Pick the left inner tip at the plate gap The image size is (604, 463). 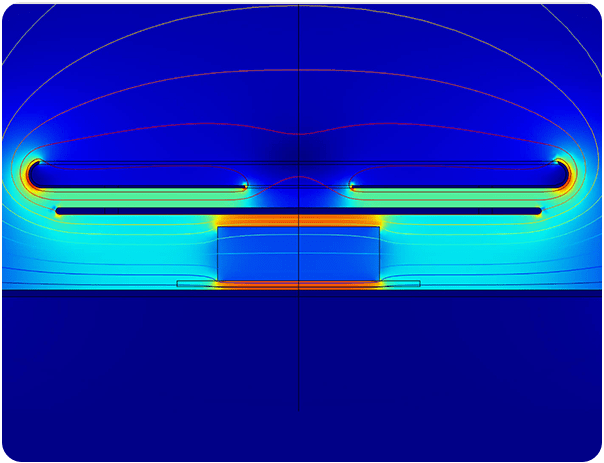245,185
